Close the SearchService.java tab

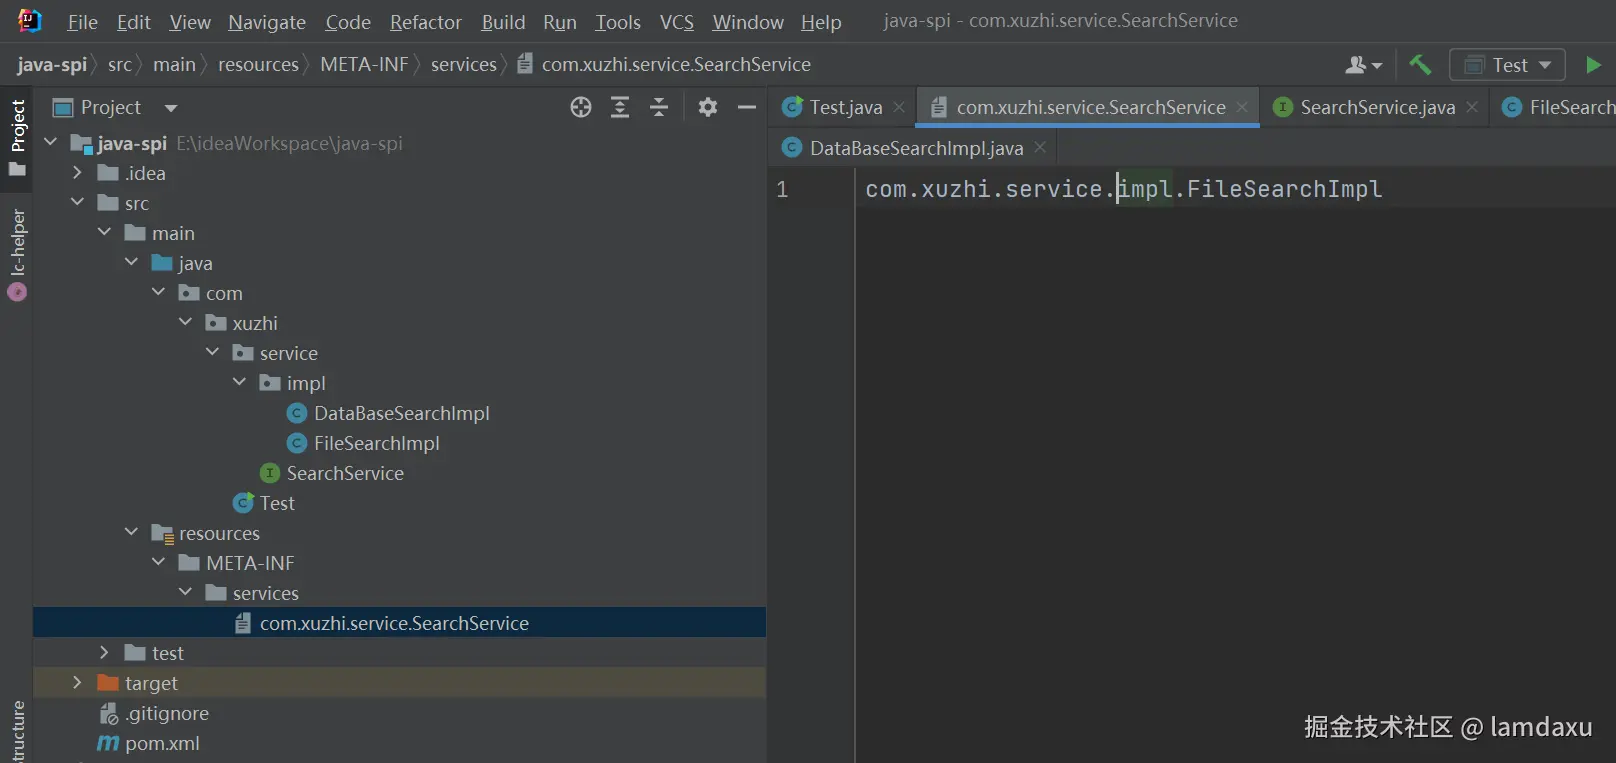1472,107
